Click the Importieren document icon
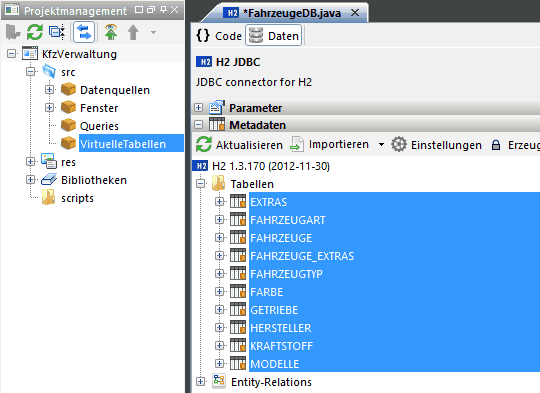 297,144
